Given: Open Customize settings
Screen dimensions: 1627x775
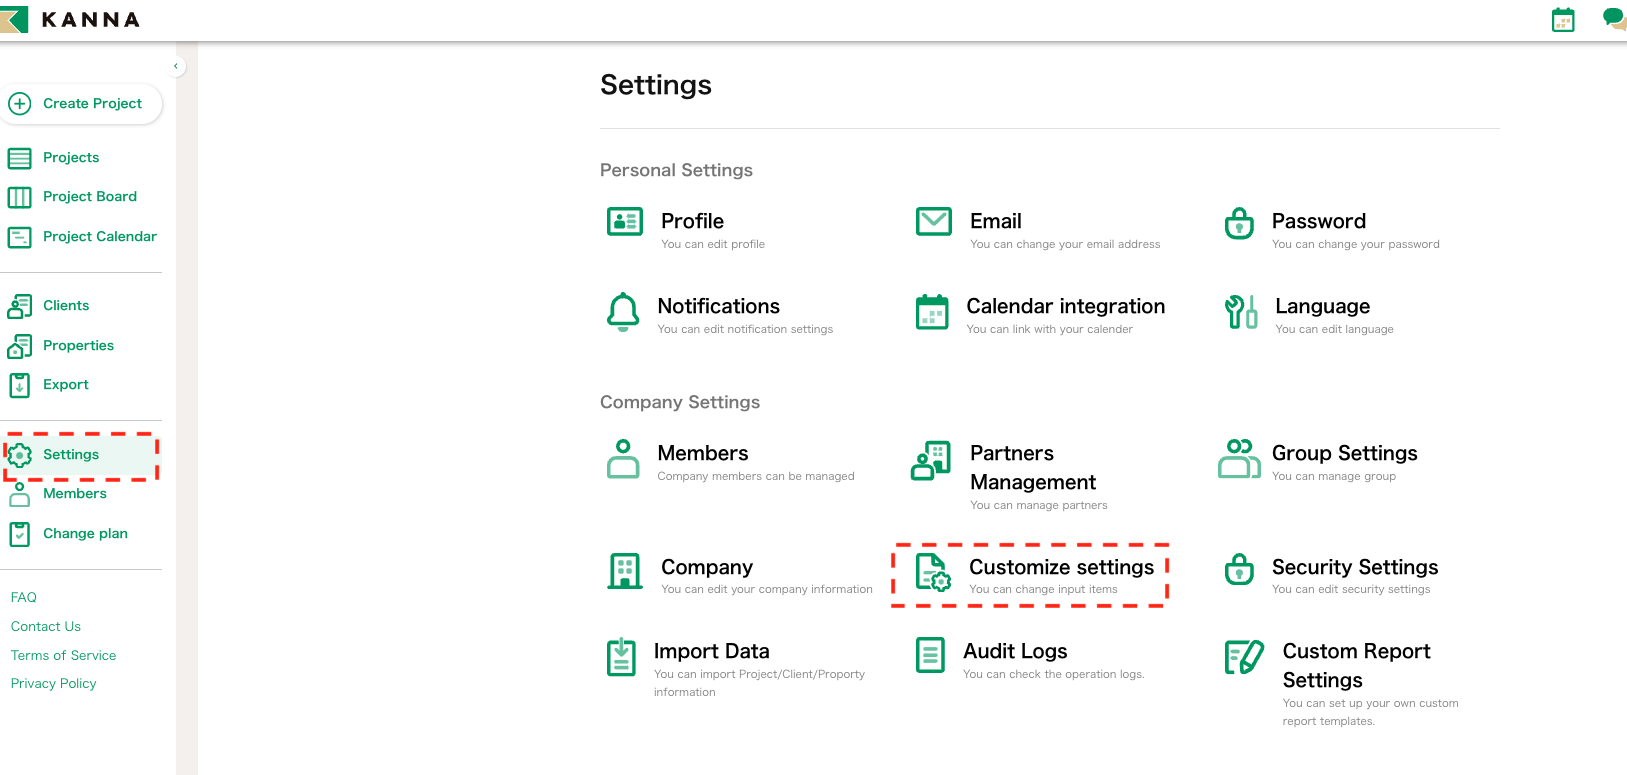Looking at the screenshot, I should pos(1060,568).
